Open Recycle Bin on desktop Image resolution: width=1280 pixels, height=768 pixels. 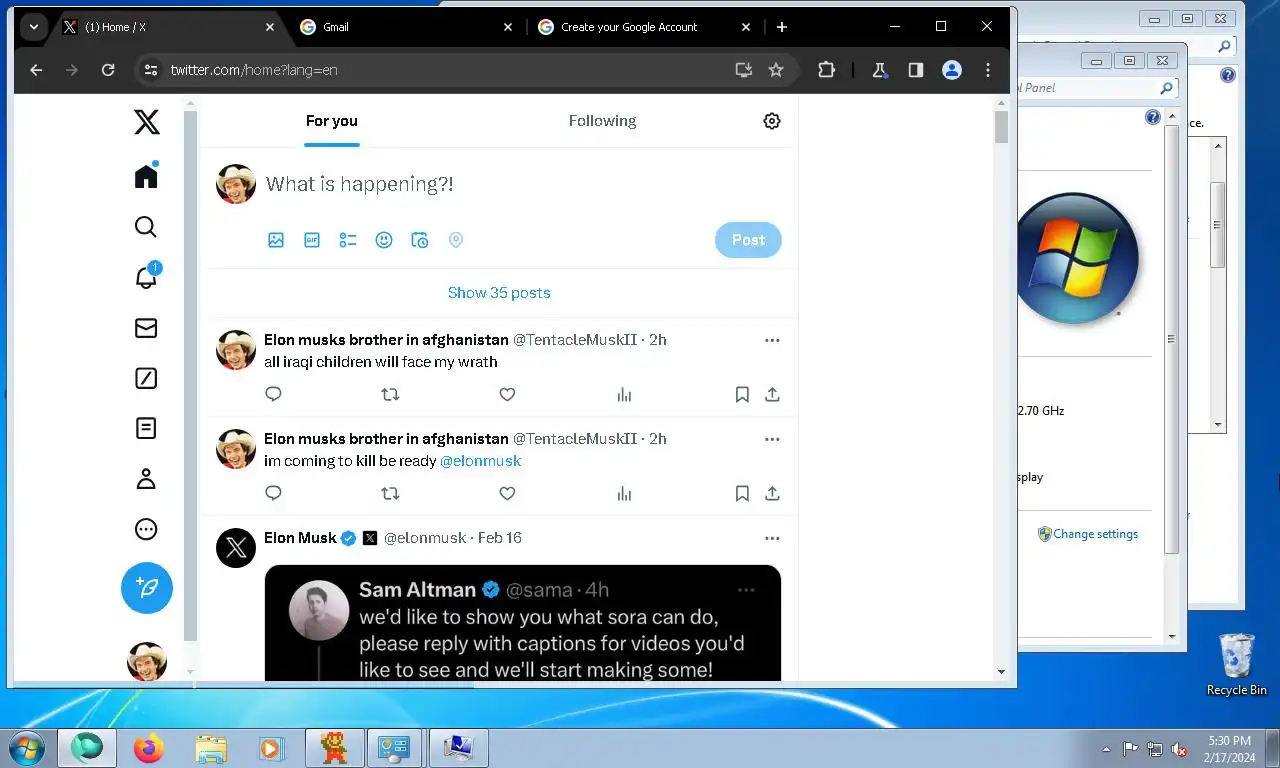(x=1237, y=663)
